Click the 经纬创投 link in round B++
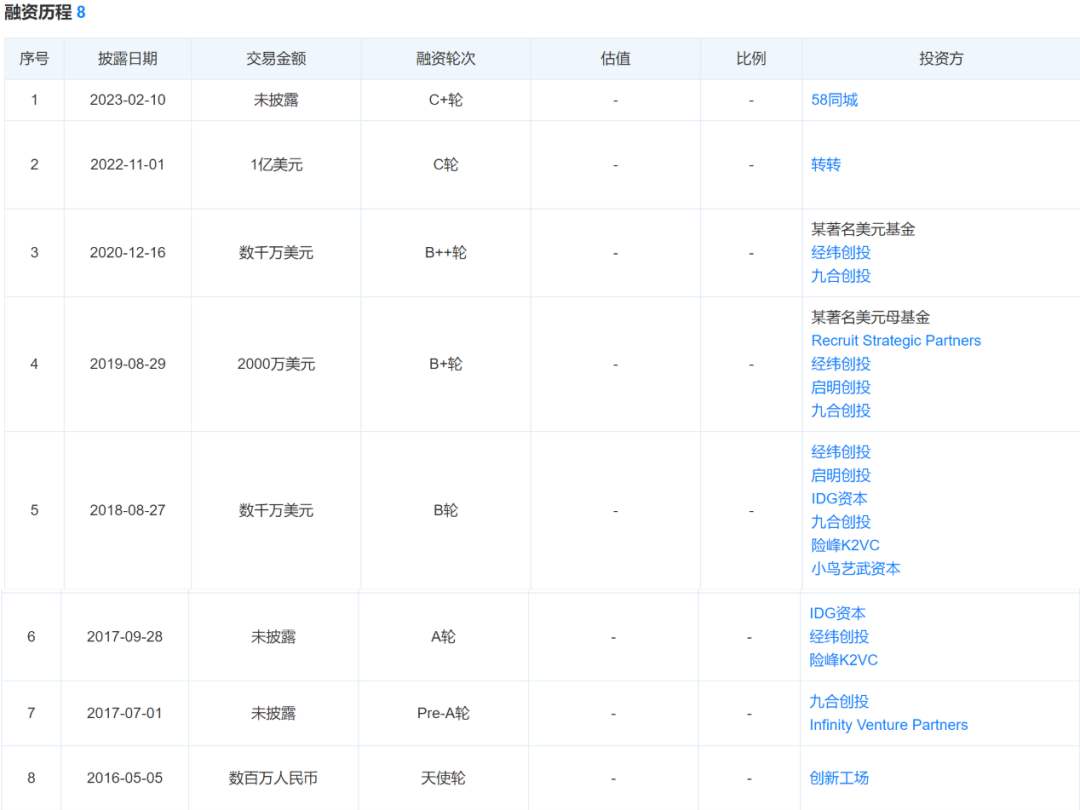The image size is (1080, 810). 839,253
